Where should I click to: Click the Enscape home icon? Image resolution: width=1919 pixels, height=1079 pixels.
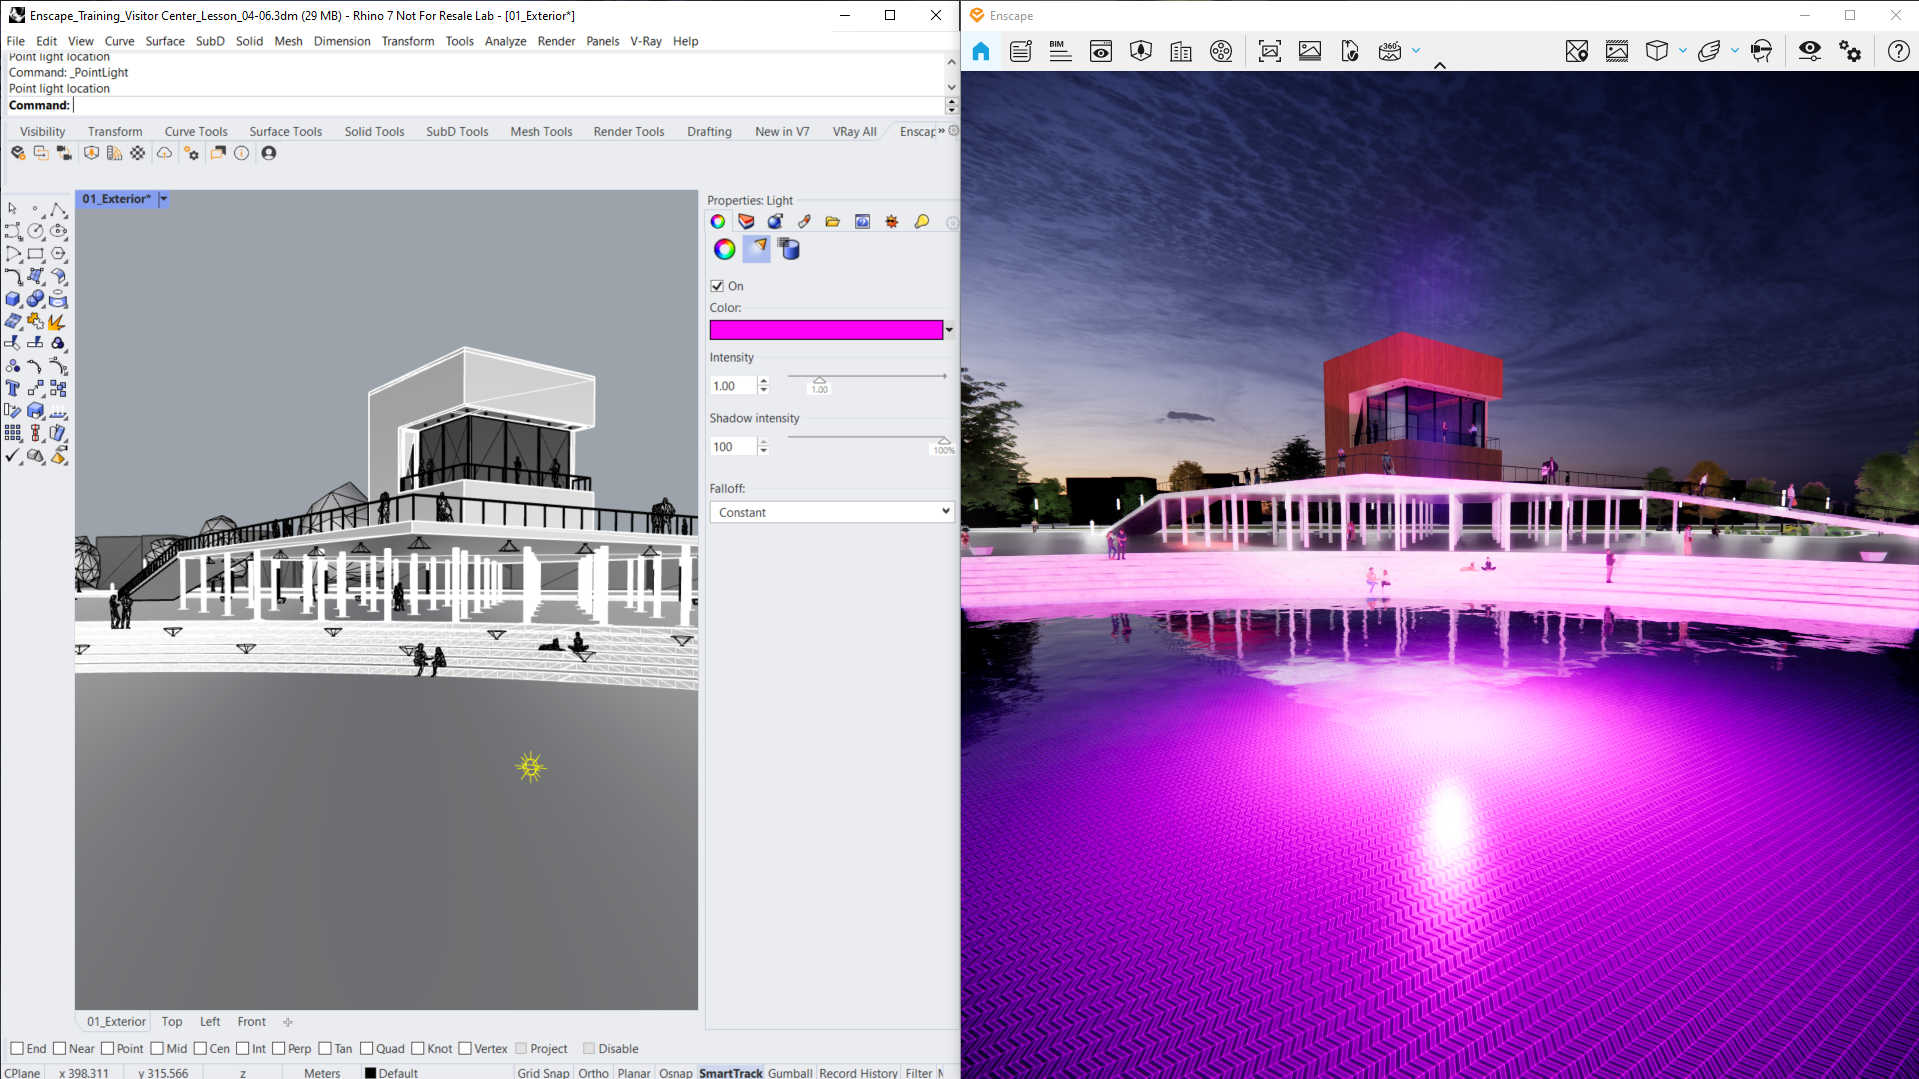[981, 51]
